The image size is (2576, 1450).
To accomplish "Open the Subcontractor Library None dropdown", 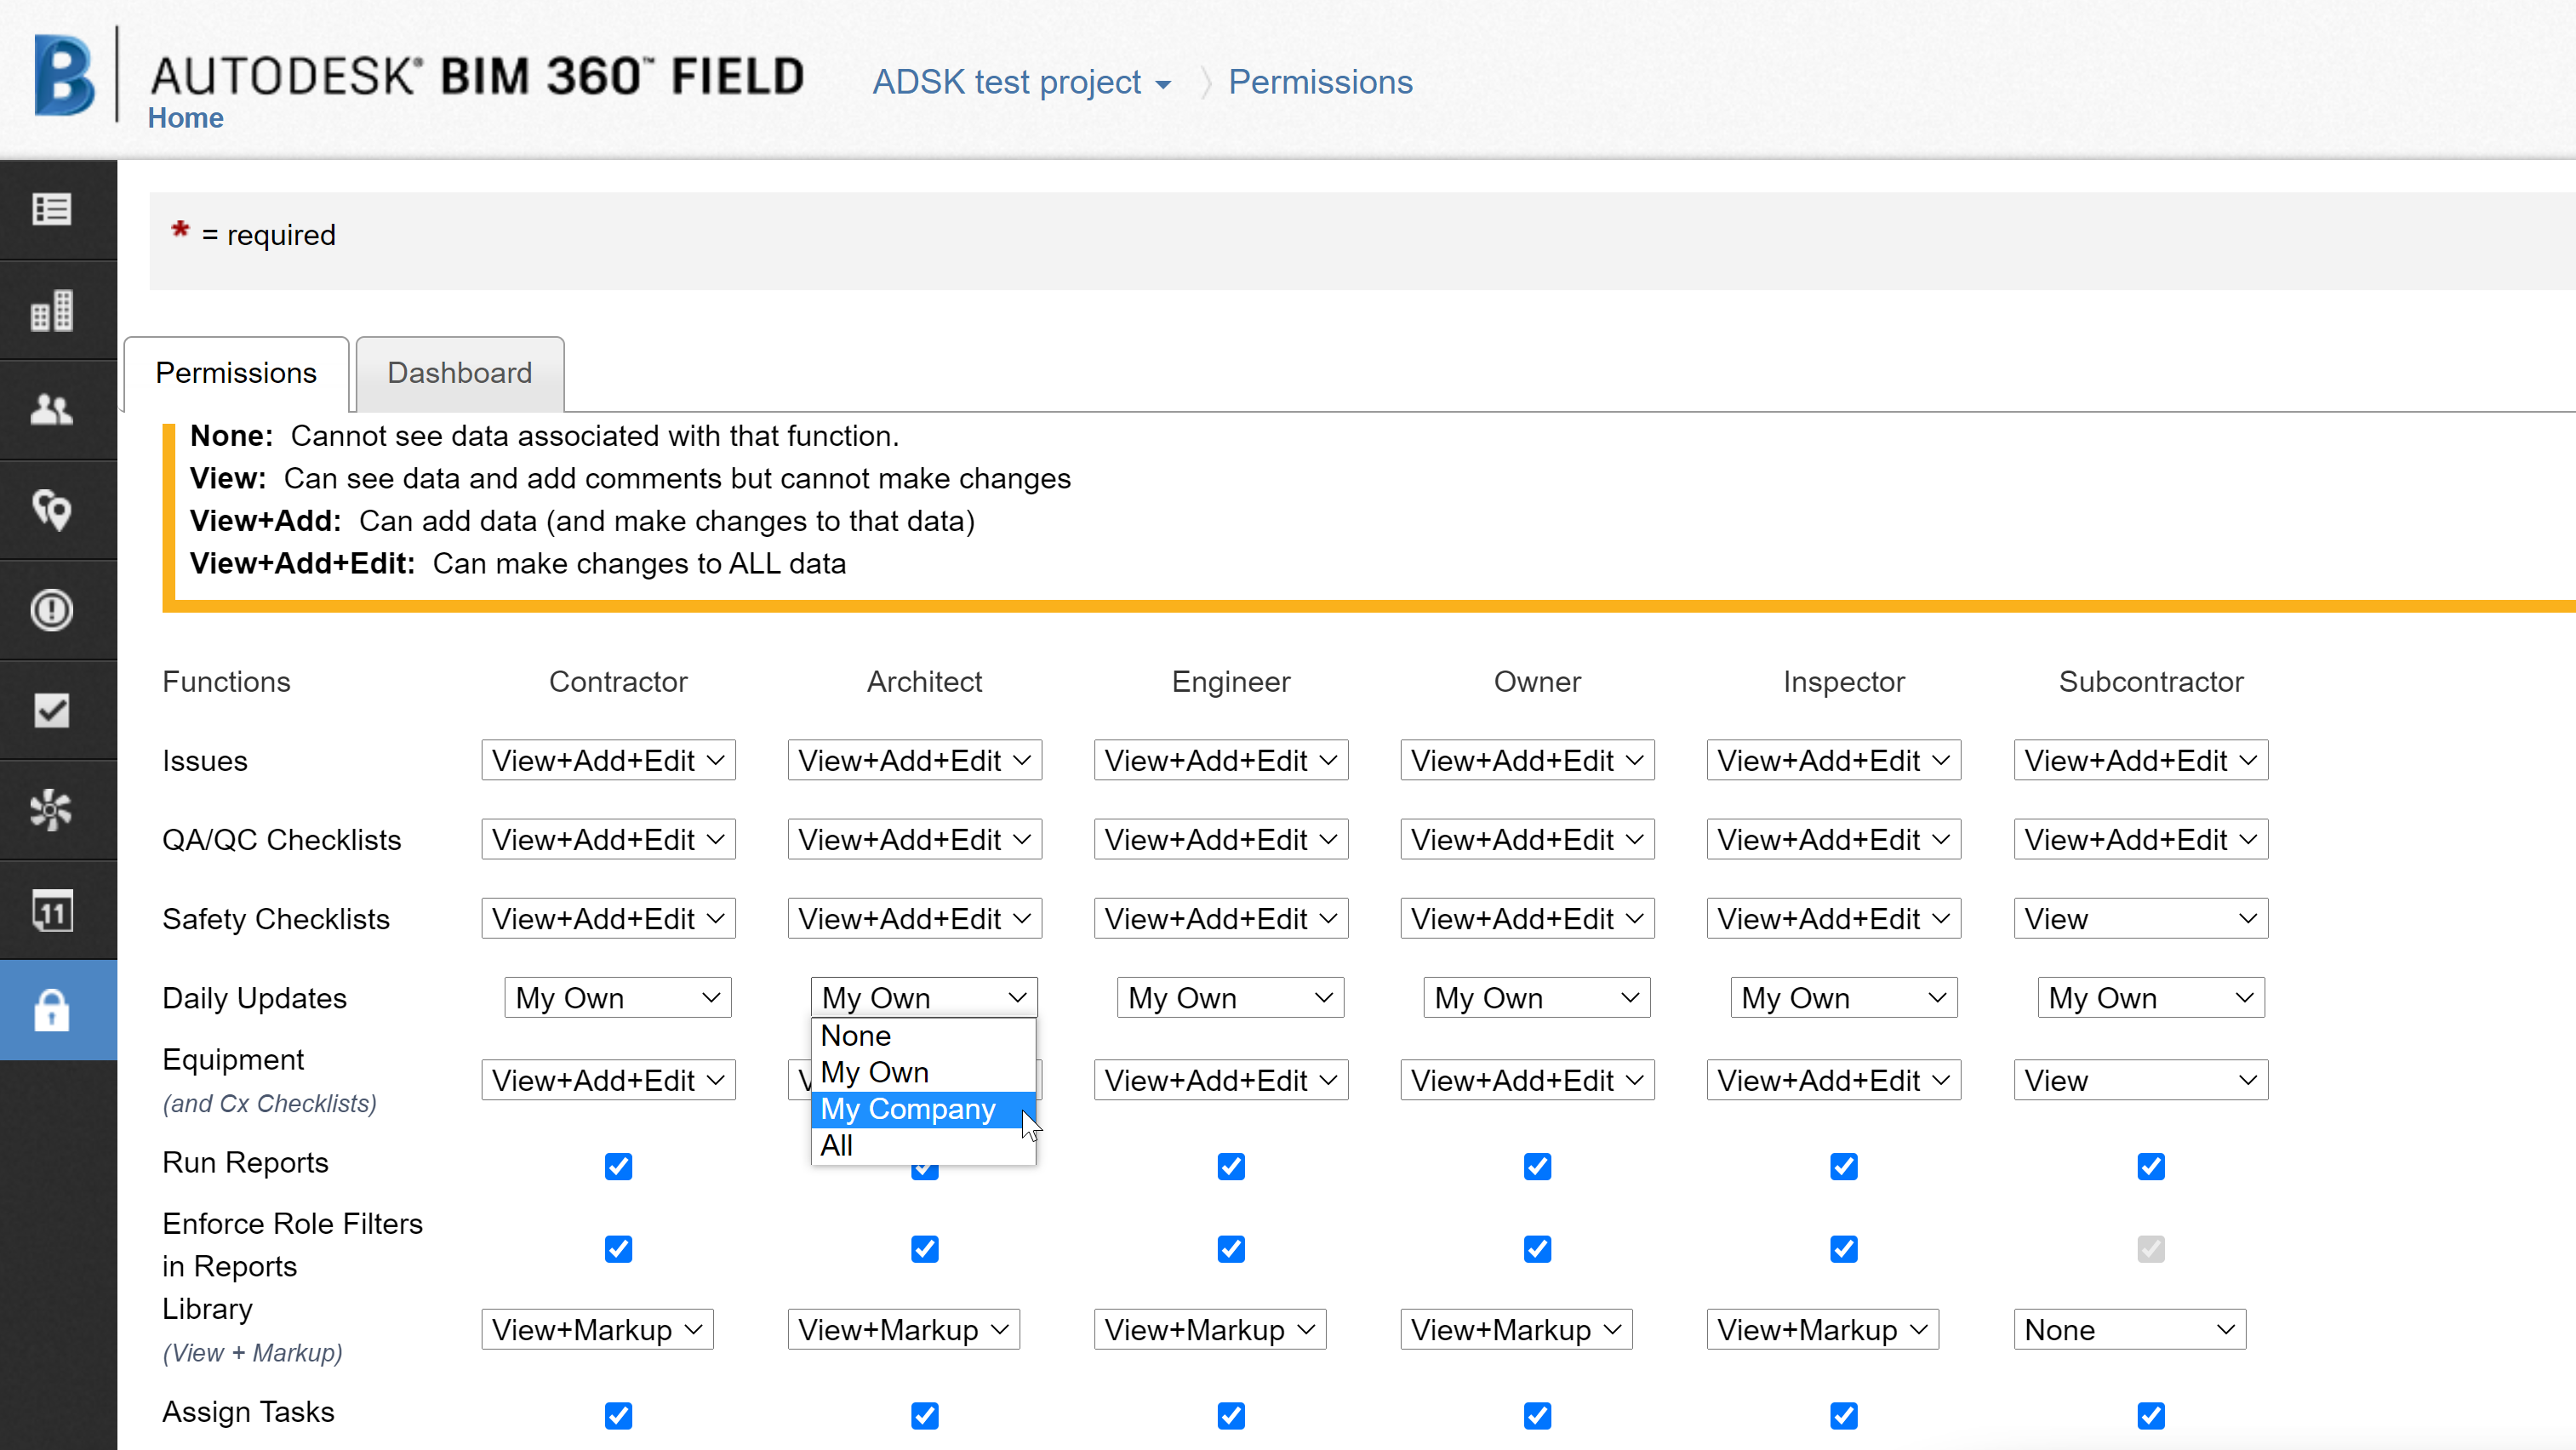I will 2129,1329.
